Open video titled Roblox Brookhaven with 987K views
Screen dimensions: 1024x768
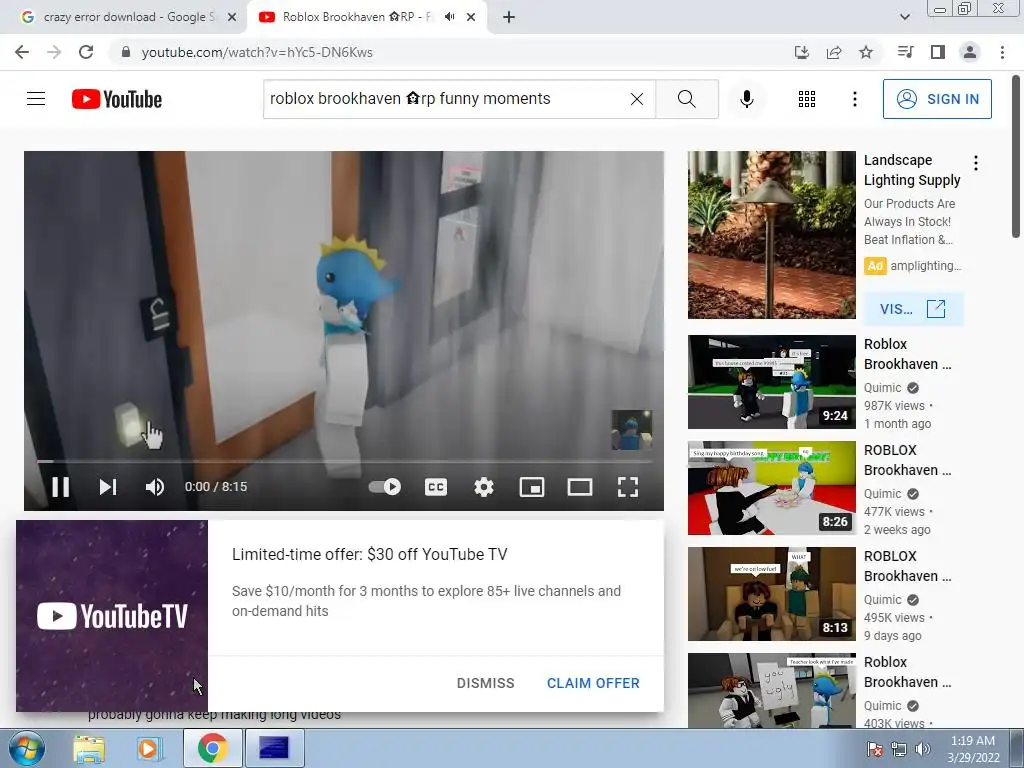[907, 354]
